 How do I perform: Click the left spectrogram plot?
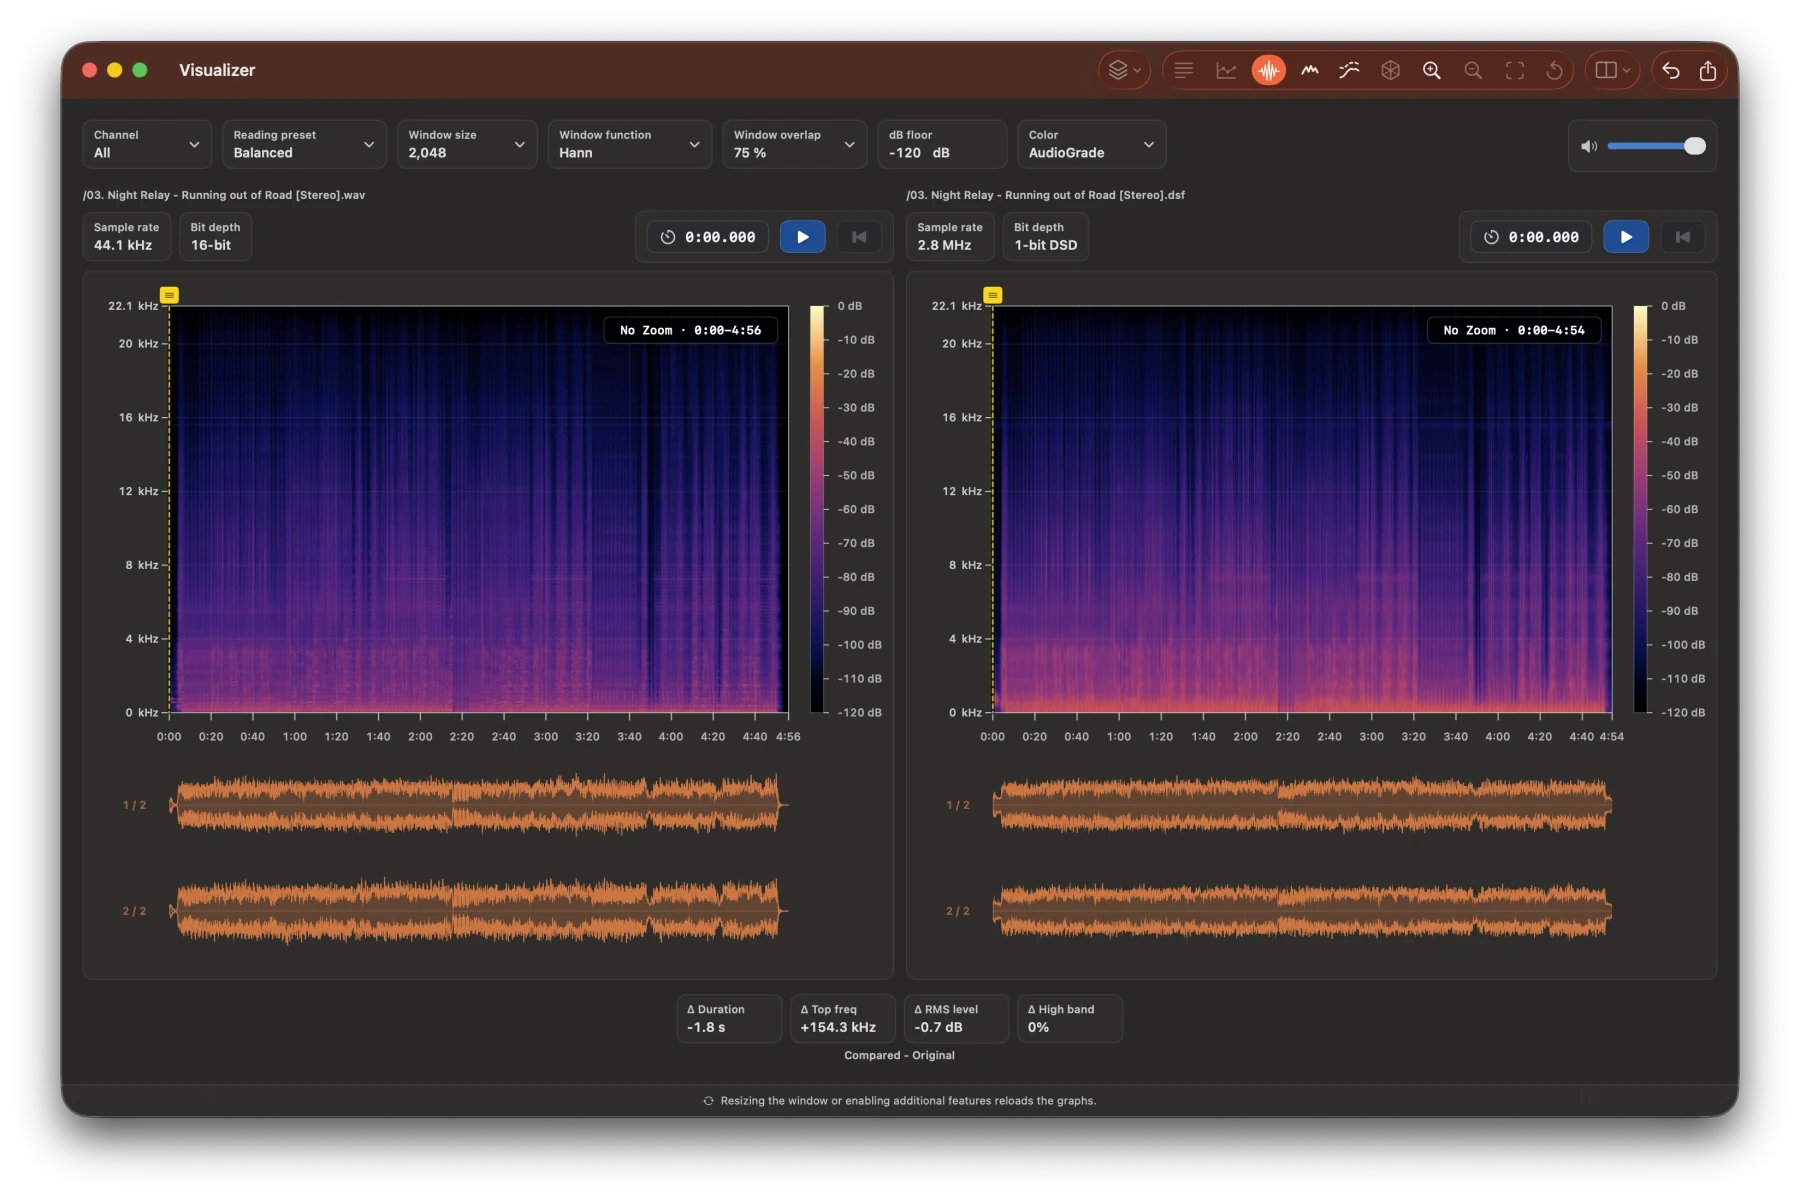[479, 509]
